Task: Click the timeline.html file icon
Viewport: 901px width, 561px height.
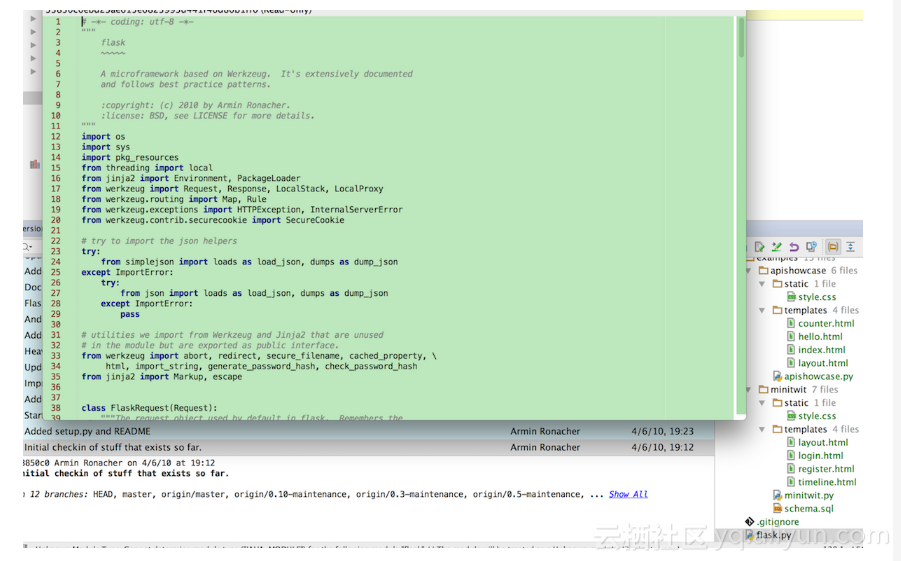Action: tap(791, 482)
